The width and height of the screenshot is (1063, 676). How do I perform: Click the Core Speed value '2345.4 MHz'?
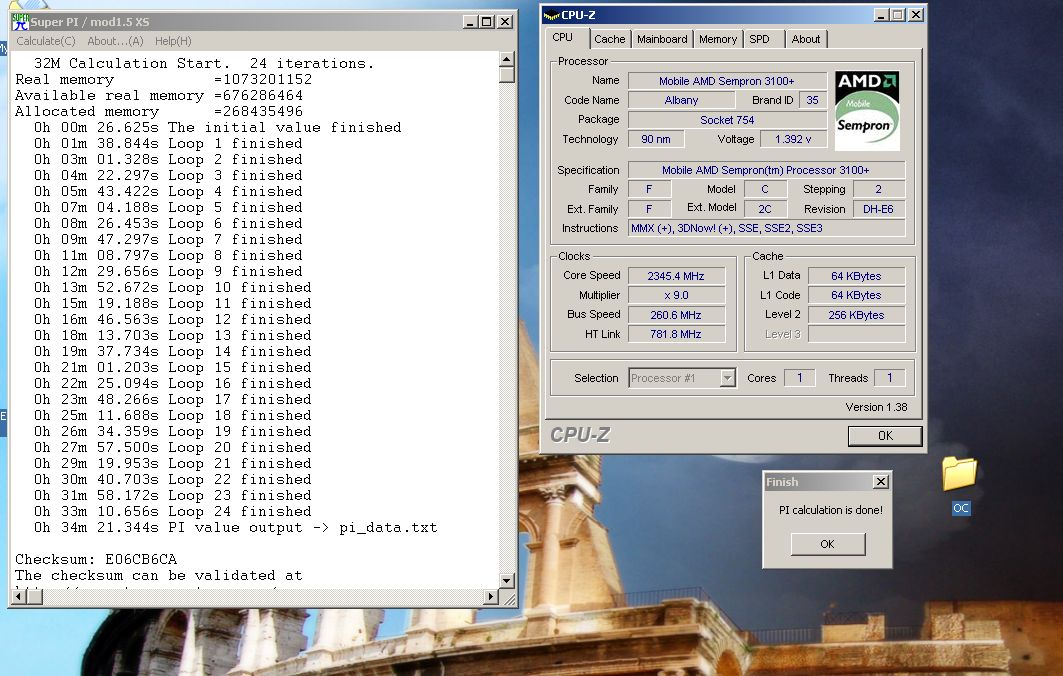(x=676, y=276)
